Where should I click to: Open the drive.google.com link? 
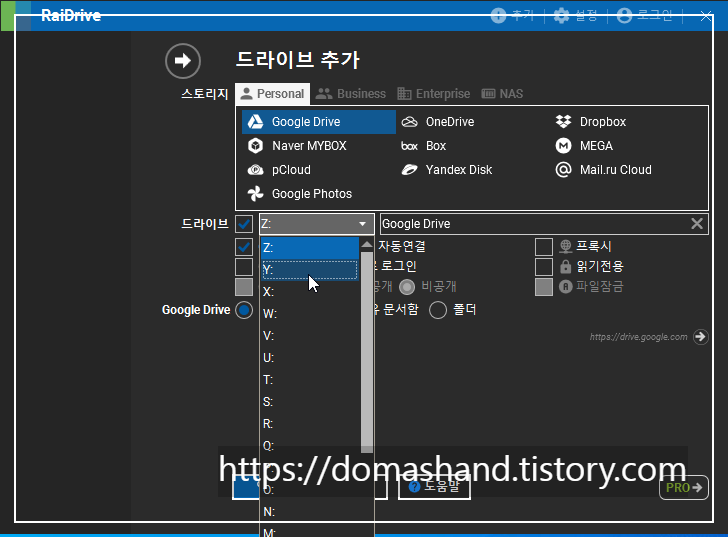(x=638, y=337)
